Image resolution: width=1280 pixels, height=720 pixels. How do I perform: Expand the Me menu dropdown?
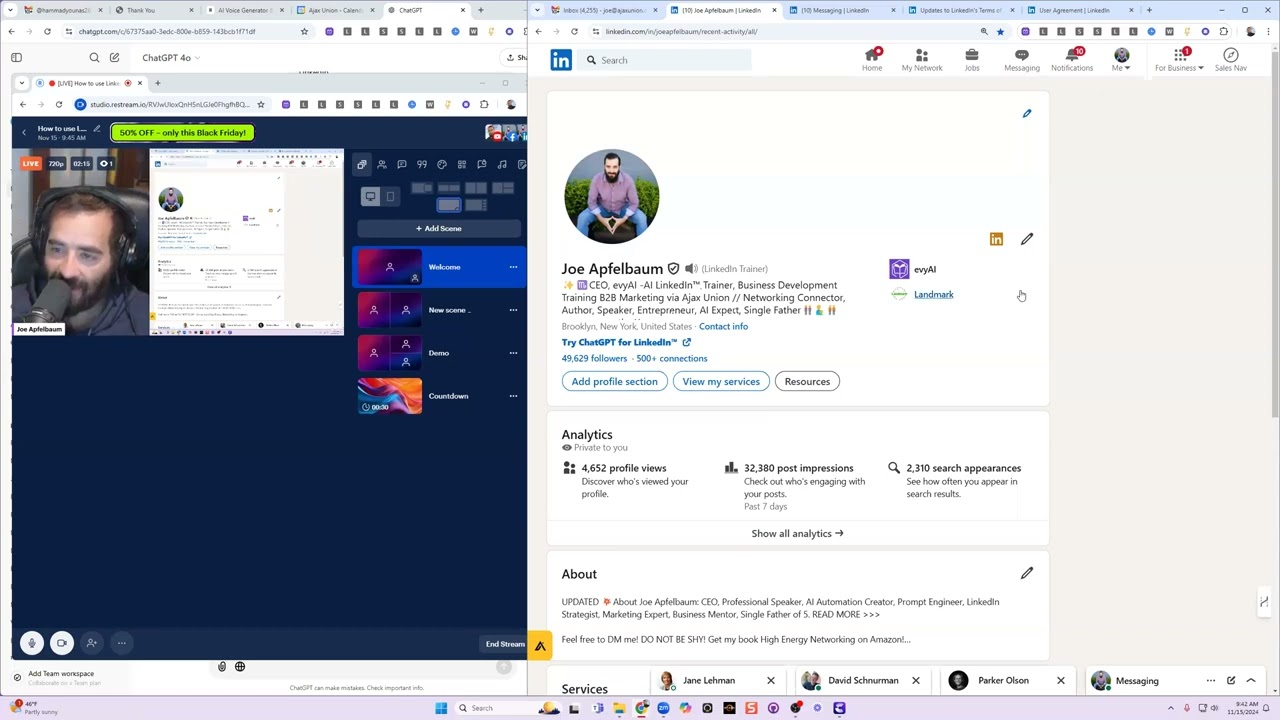pyautogui.click(x=1121, y=61)
